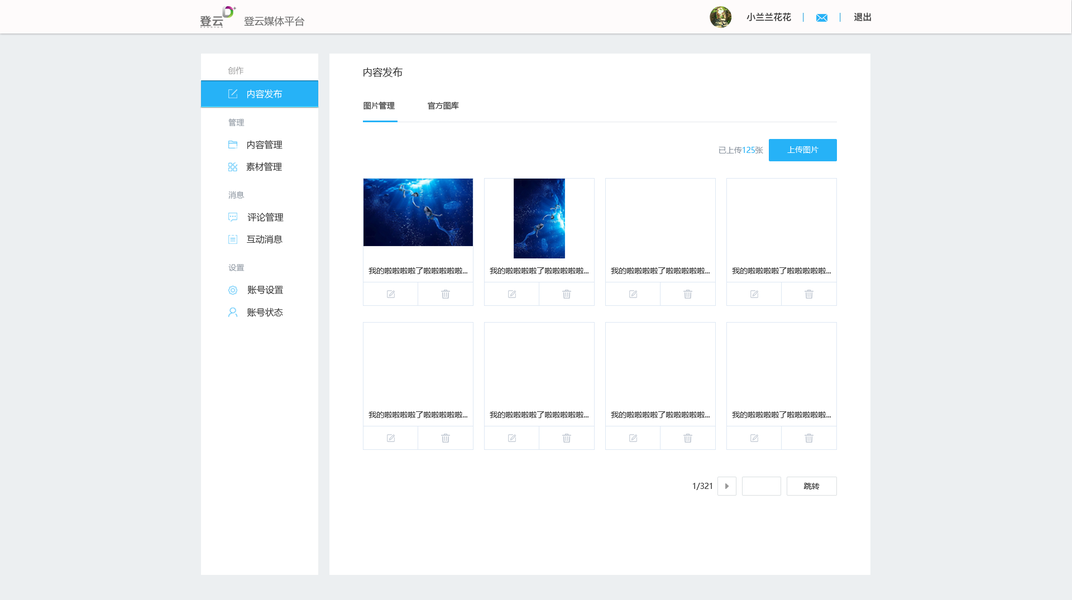Click the username 小兰兰花花
1072x600 pixels.
[768, 17]
